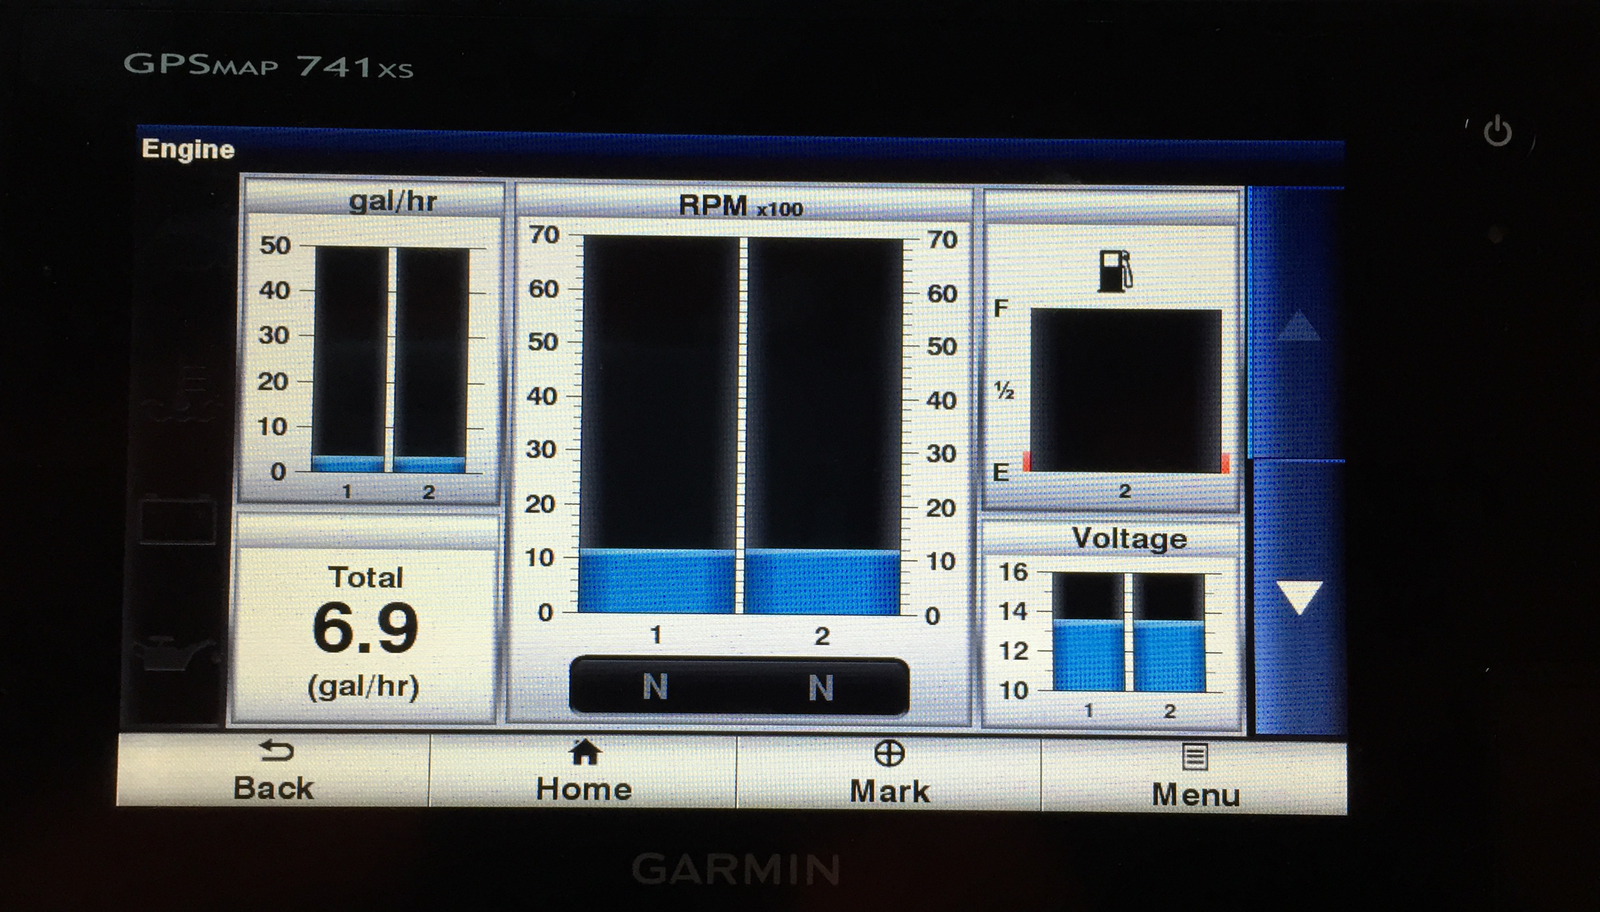The height and width of the screenshot is (912, 1600).
Task: Tap the ½ mark on fuel gauge
Action: point(1004,390)
